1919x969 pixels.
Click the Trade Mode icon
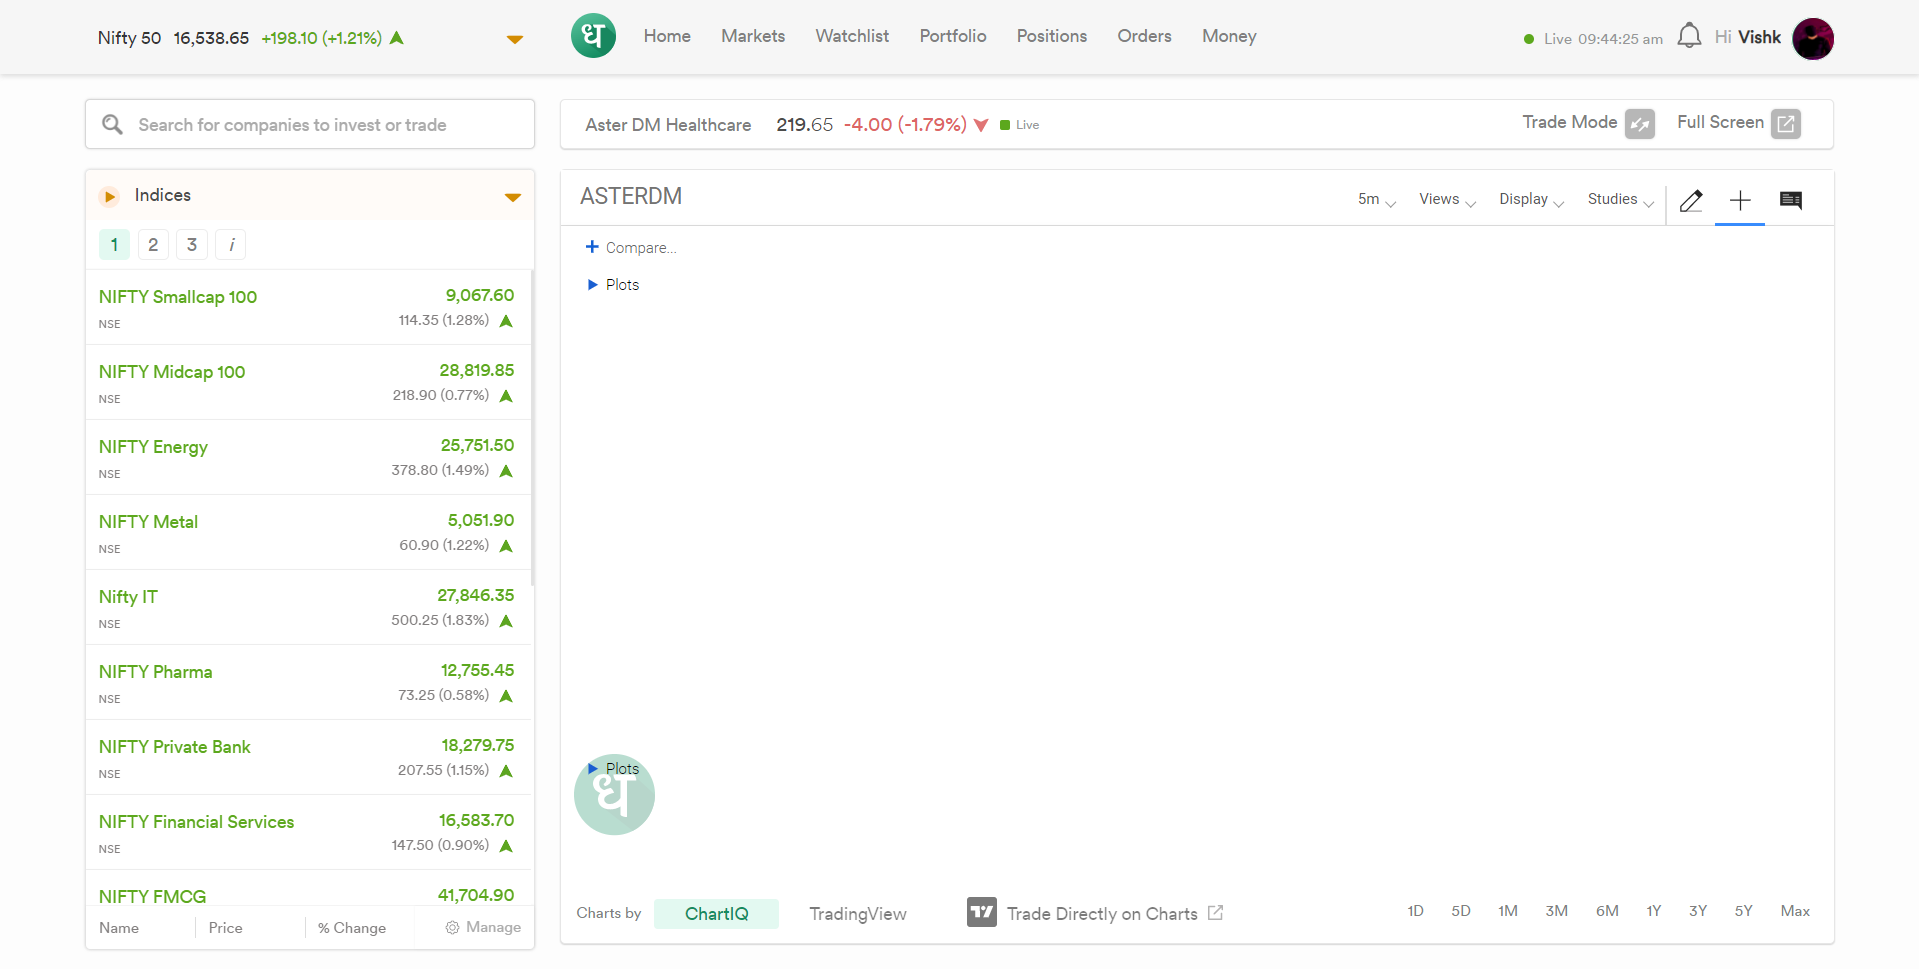1640,124
